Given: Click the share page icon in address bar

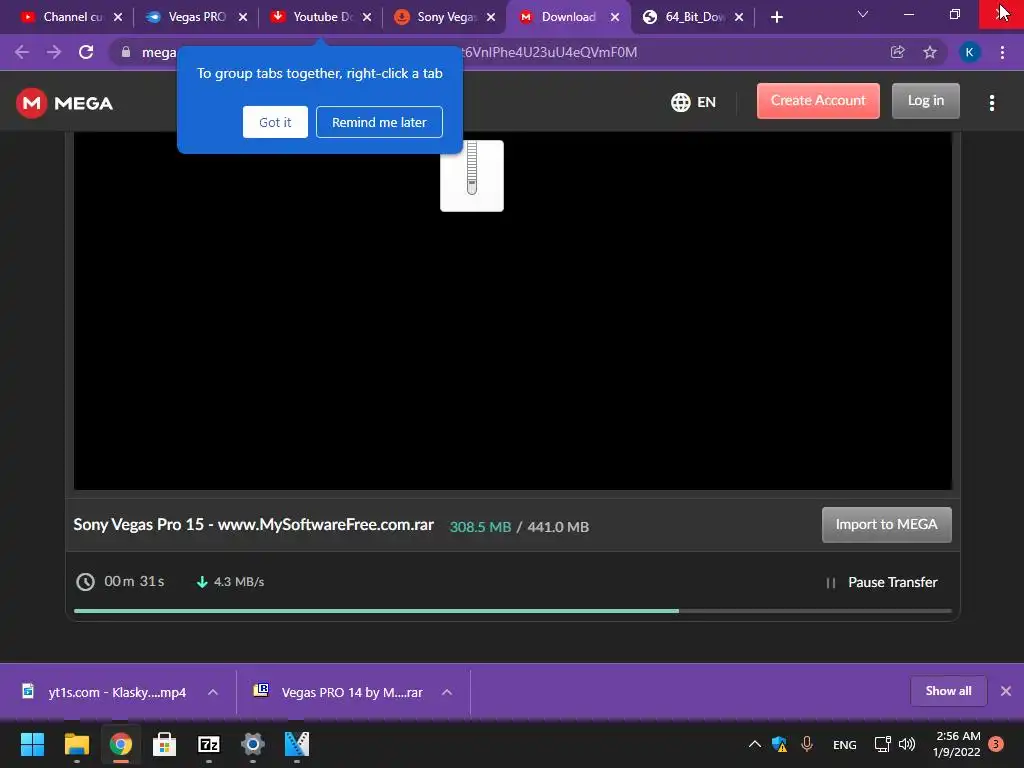Looking at the screenshot, I should click(897, 52).
